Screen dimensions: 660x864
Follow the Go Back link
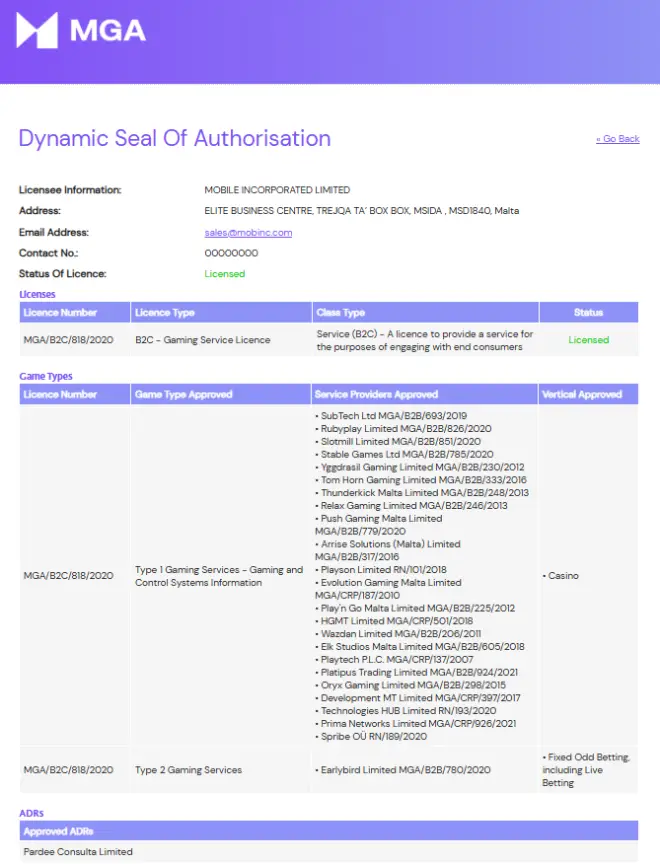click(x=618, y=139)
